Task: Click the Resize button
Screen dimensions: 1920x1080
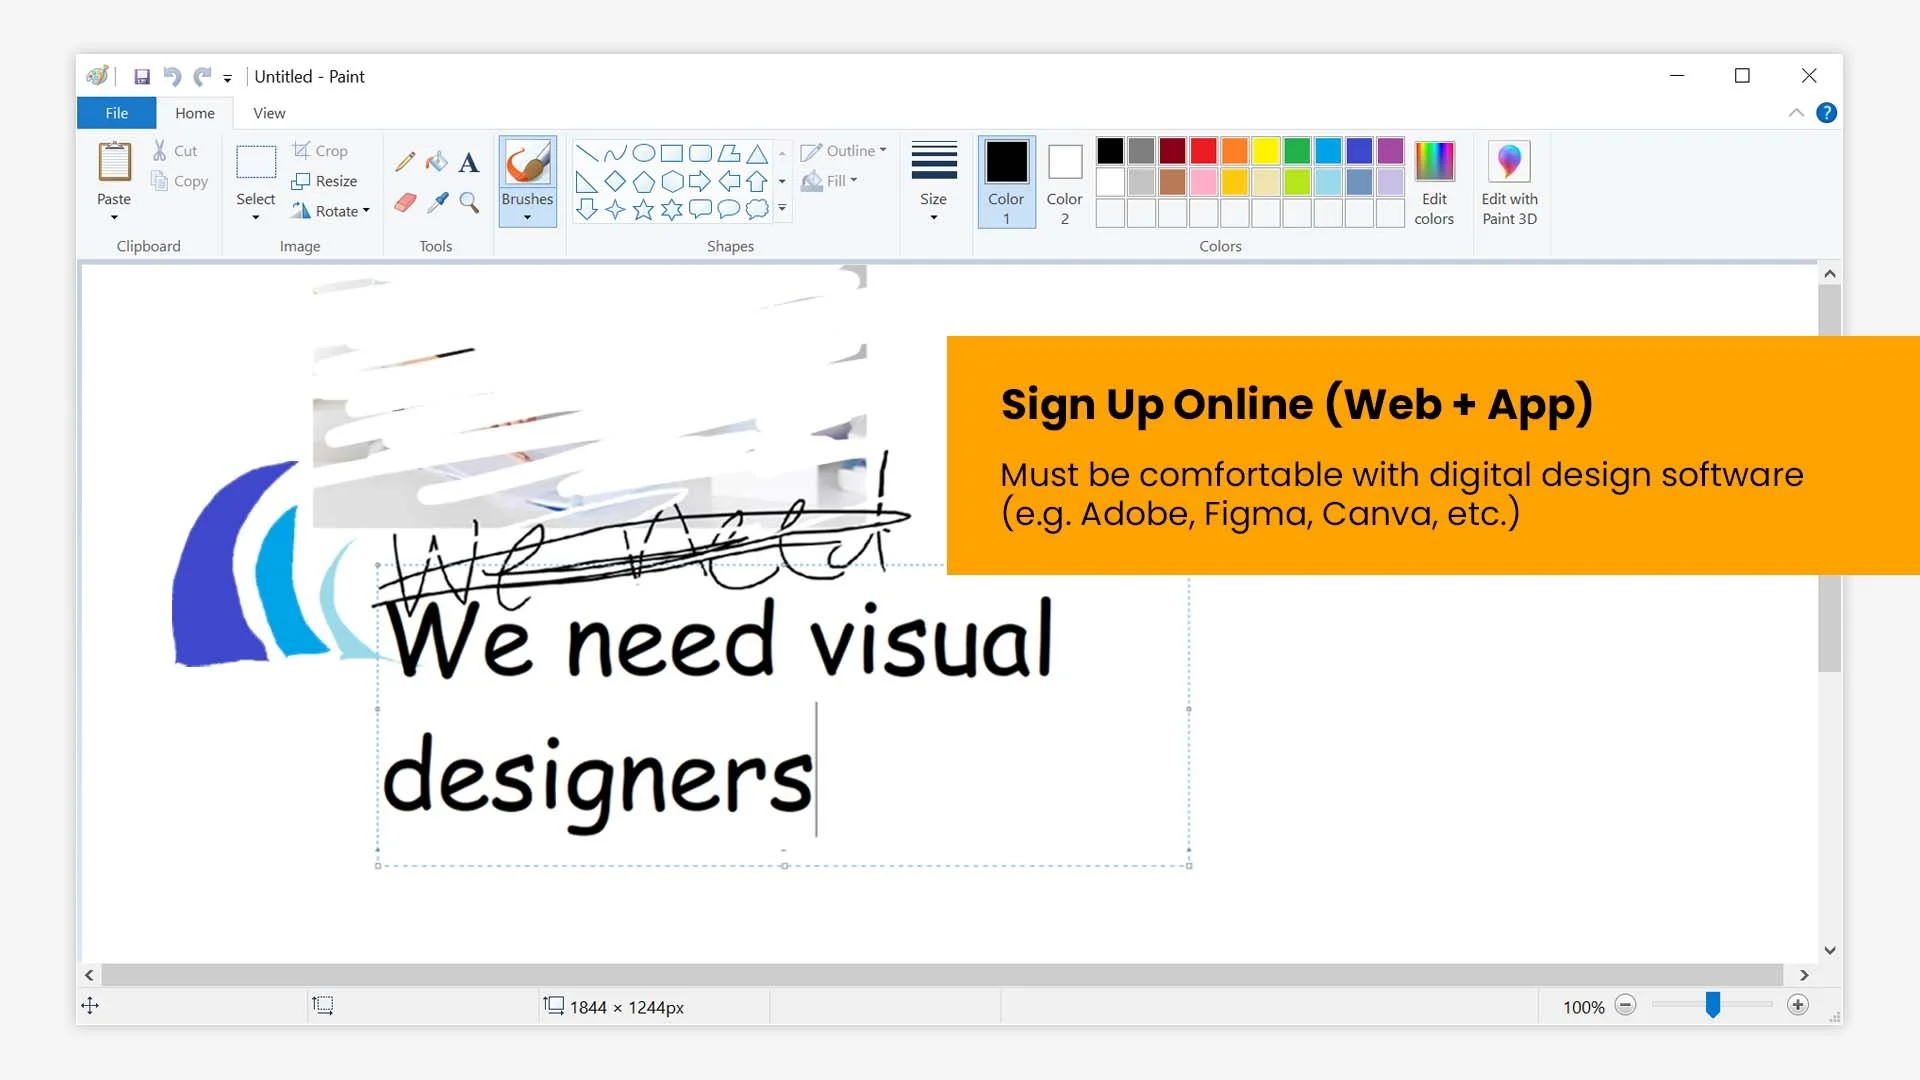Action: pyautogui.click(x=325, y=181)
